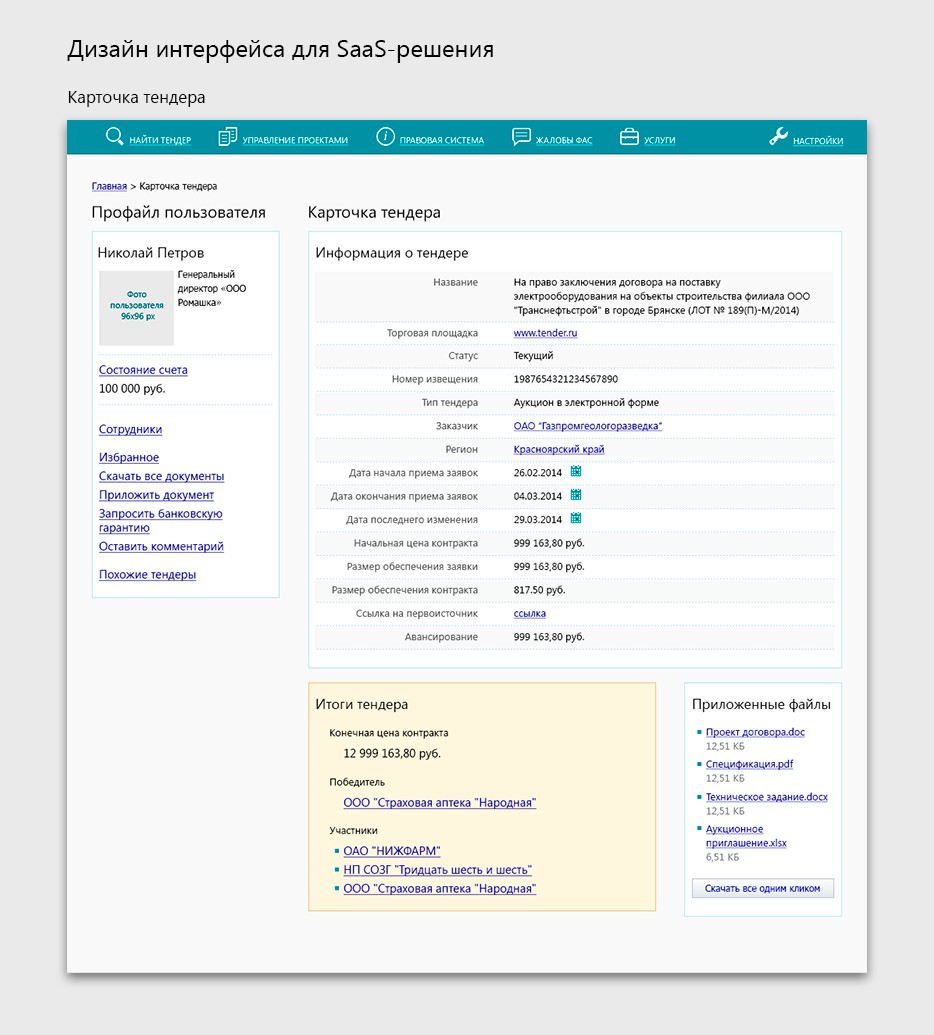Open customer ОАО "Газпромгеологоразведка" link
Image resolution: width=934 pixels, height=1035 pixels.
[x=587, y=426]
